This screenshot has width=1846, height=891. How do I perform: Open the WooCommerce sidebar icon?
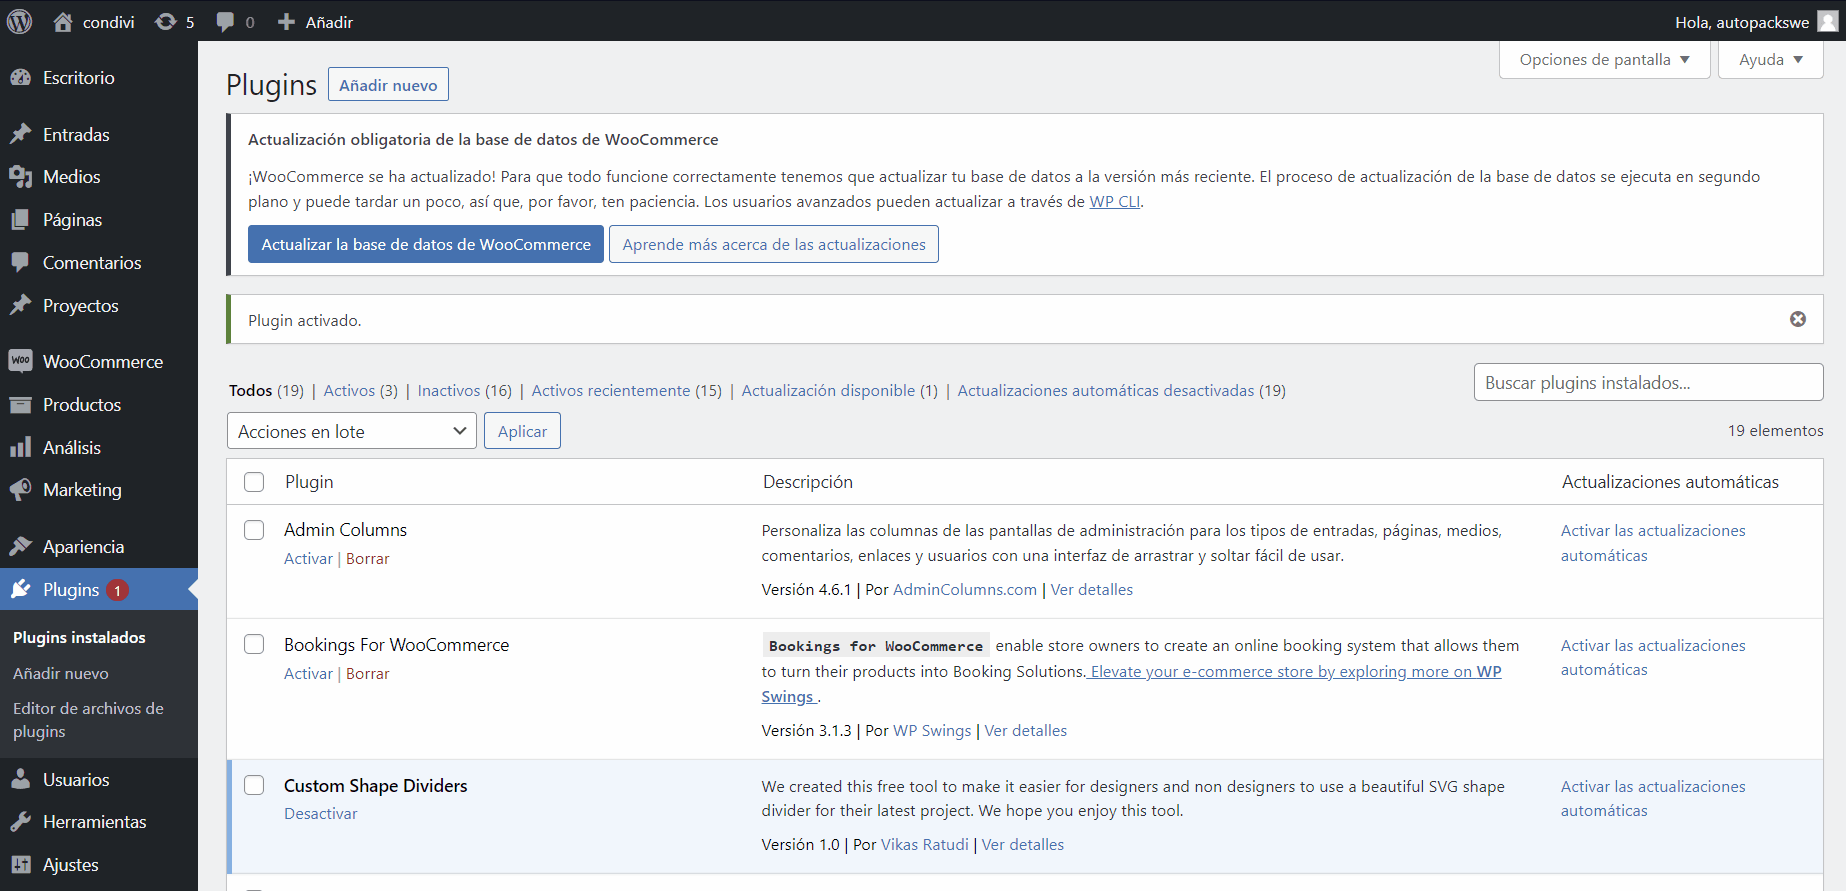[21, 361]
